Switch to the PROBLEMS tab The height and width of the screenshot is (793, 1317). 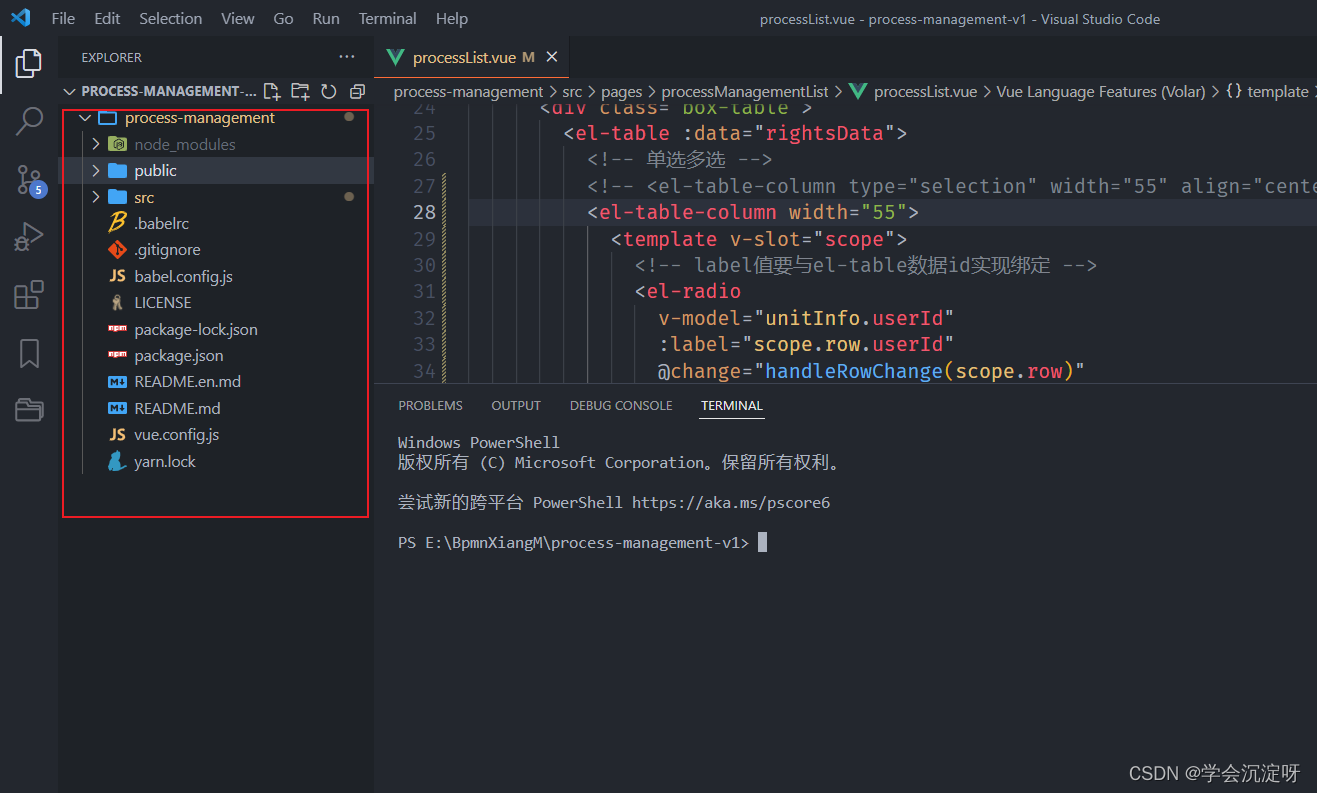coord(430,405)
